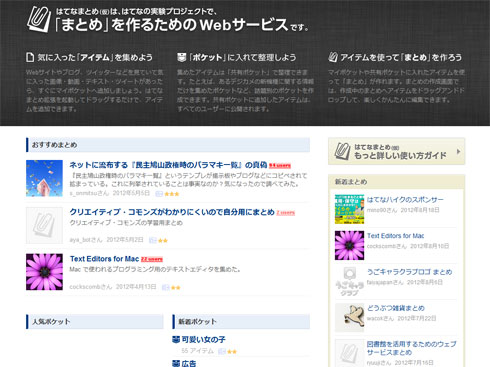Image resolution: width=490 pixels, height=367 pixels.
Task: Open the s_onmitsuさん user link
Action: (89, 193)
